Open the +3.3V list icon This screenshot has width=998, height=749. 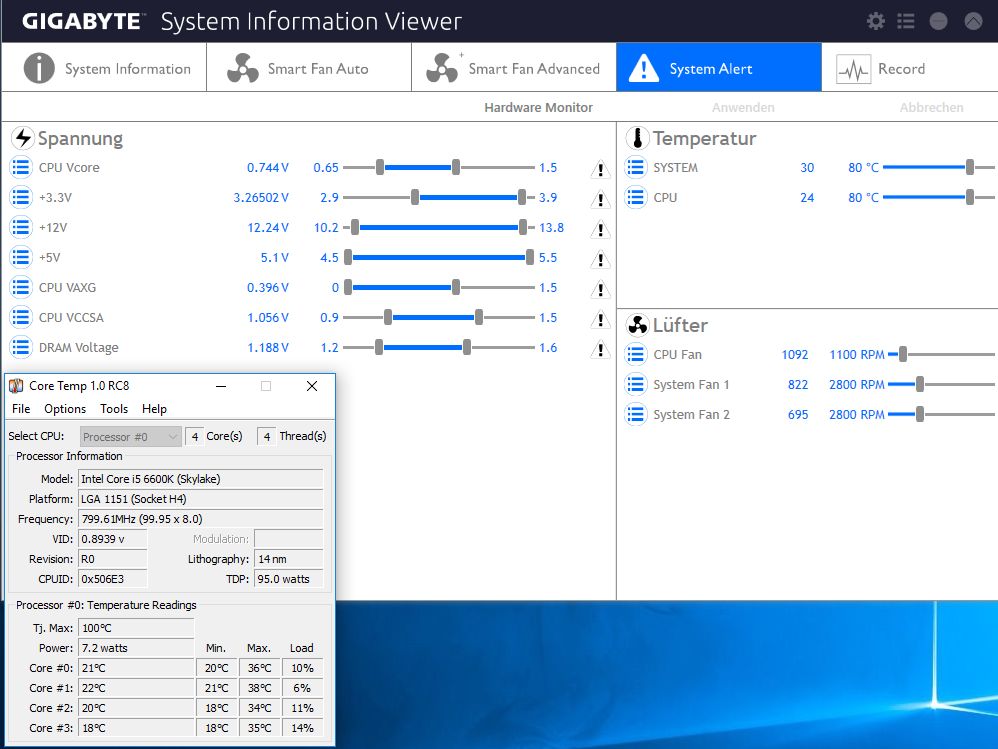(x=21, y=197)
